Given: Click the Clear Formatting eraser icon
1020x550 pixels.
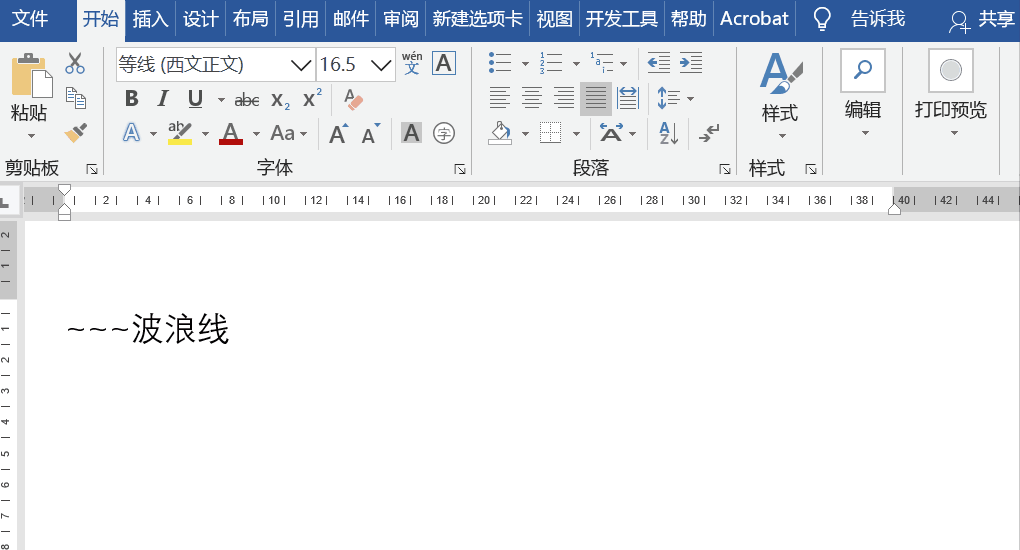Looking at the screenshot, I should click(352, 99).
